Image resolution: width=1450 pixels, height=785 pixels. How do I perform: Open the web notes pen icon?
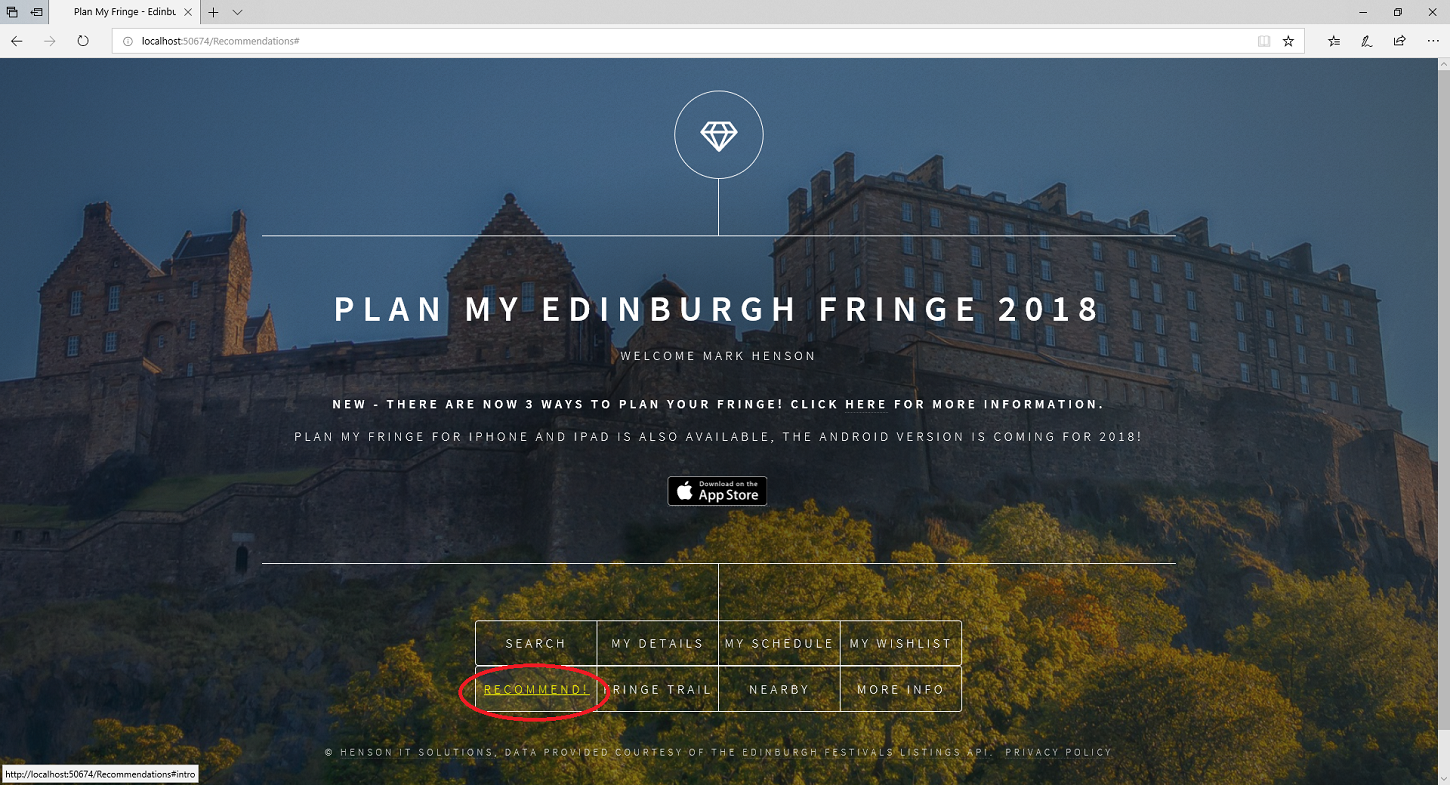coord(1366,41)
